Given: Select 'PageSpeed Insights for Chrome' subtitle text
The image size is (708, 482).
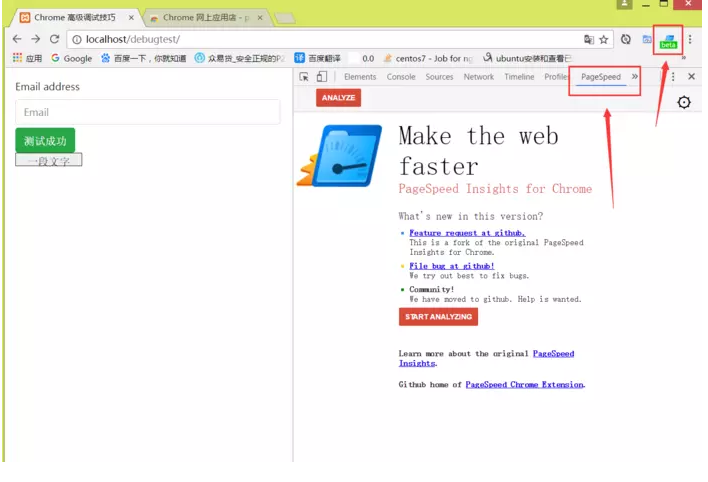Looking at the screenshot, I should click(x=495, y=189).
